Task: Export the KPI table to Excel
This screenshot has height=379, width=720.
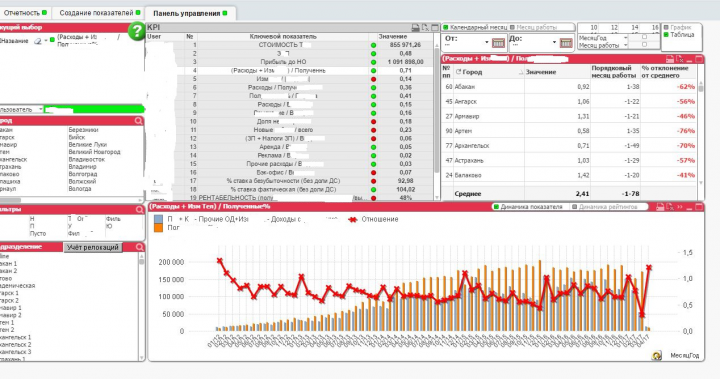Action: (x=425, y=28)
